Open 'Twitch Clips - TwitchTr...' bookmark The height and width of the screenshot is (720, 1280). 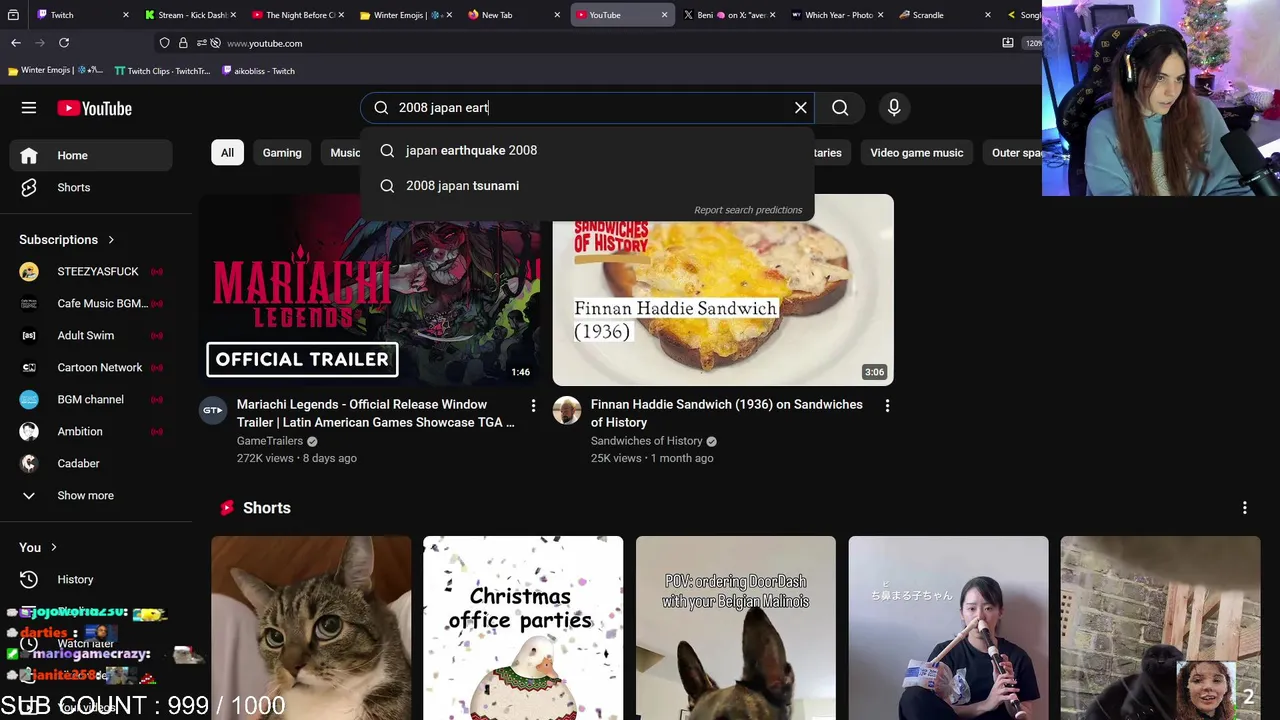pyautogui.click(x=162, y=71)
